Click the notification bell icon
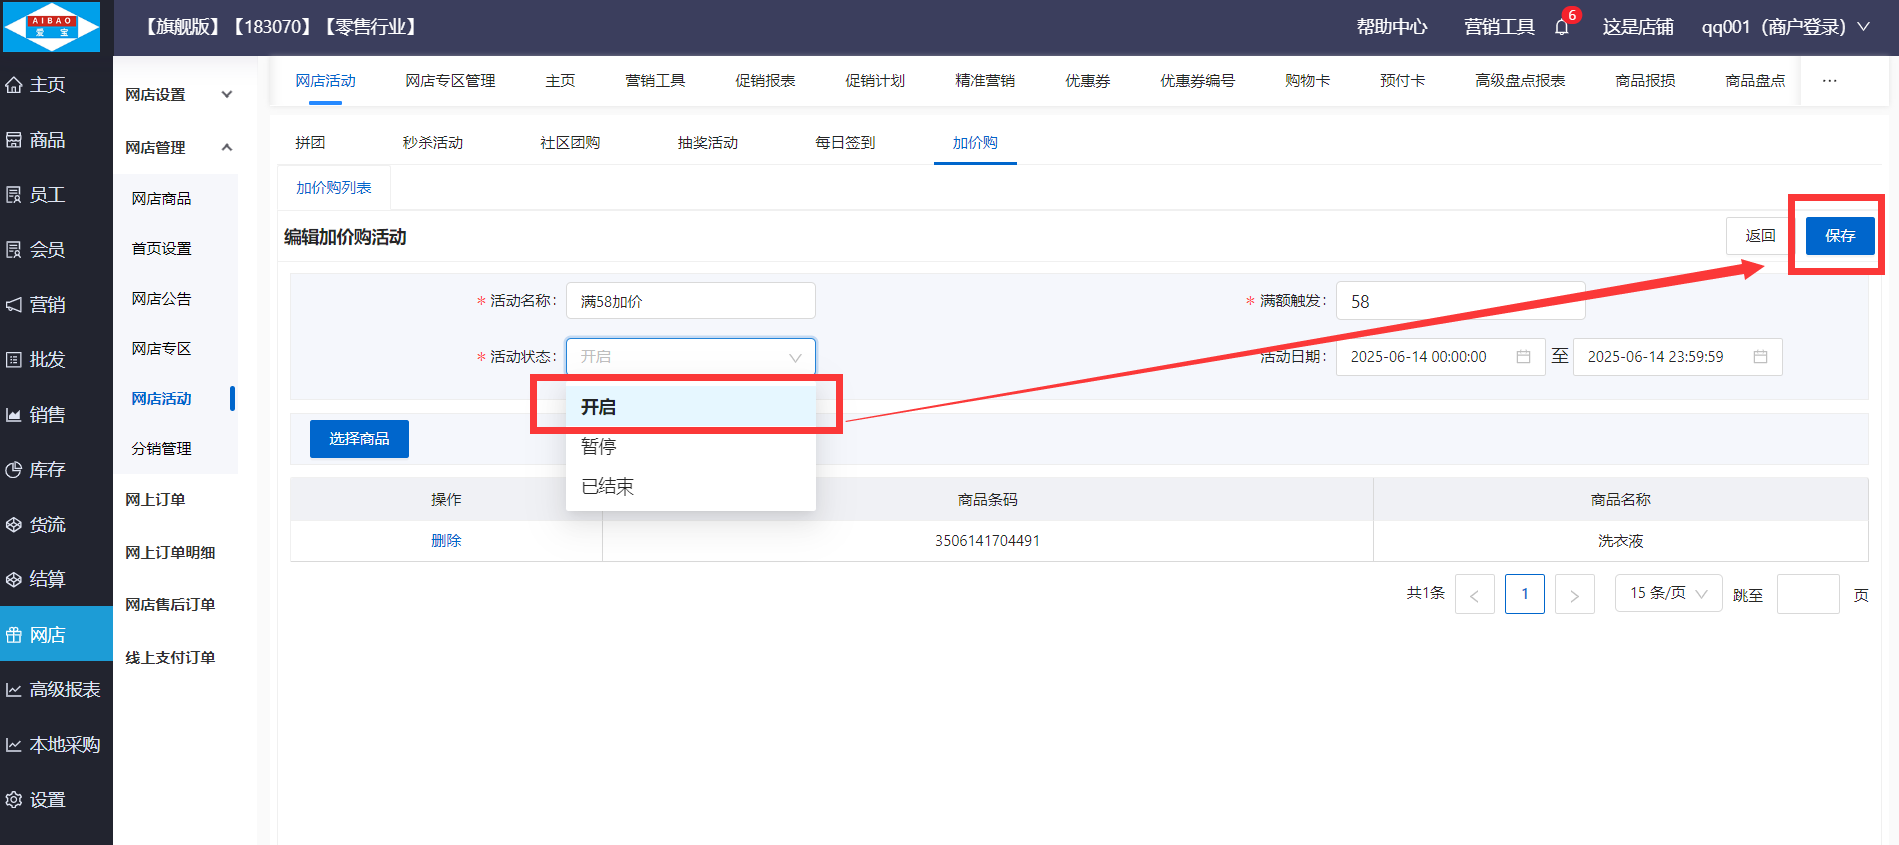Viewport: 1899px width, 845px height. point(1561,27)
